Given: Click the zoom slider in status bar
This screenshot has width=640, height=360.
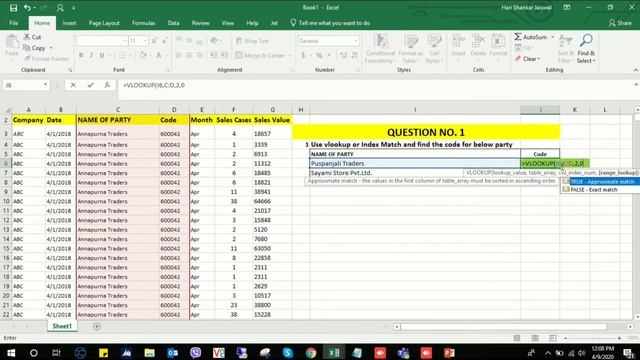Looking at the screenshot, I should (592, 338).
